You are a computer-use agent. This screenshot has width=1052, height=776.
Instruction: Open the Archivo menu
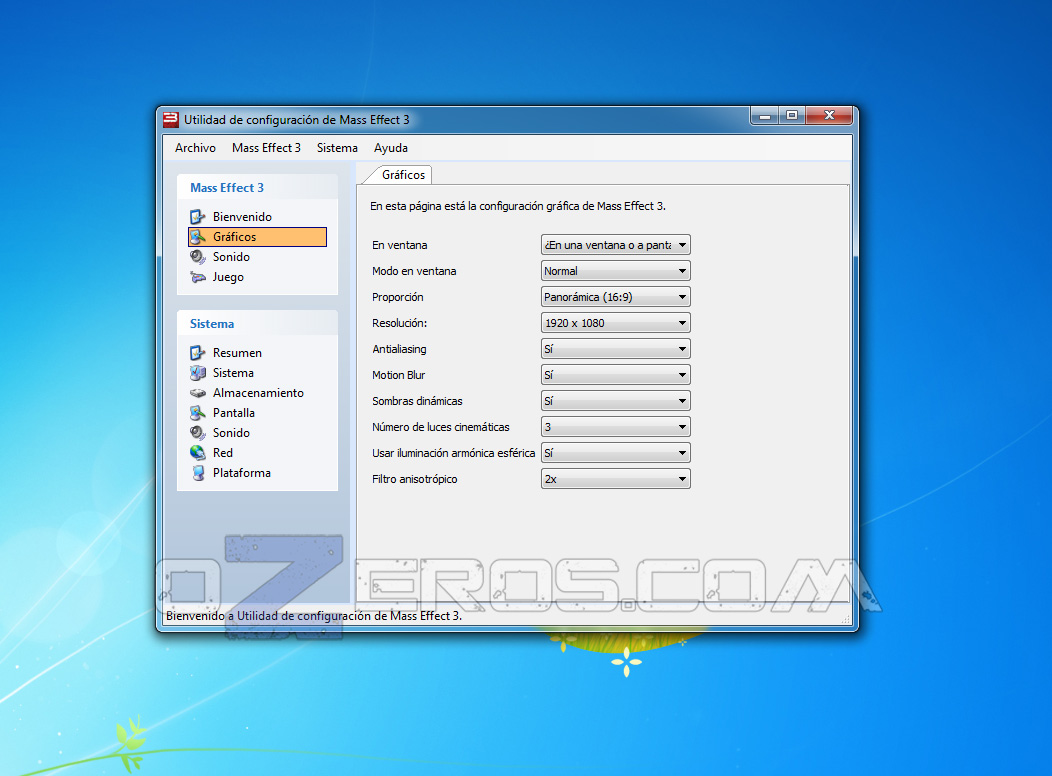click(195, 148)
